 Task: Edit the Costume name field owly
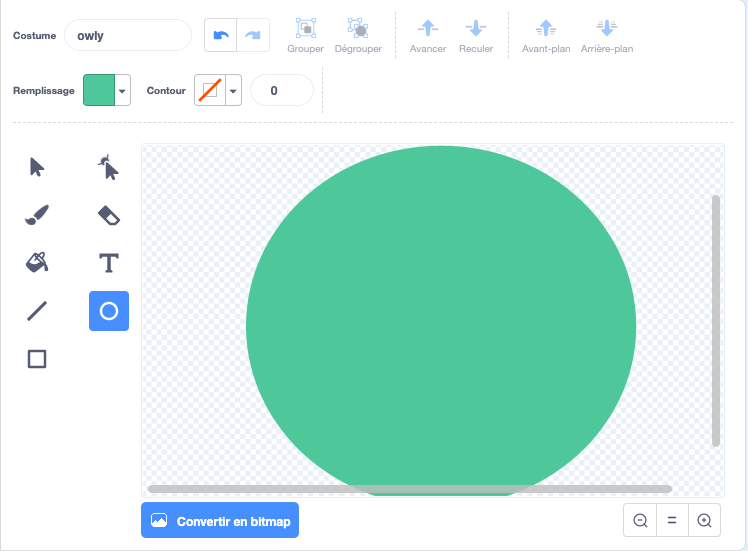pyautogui.click(x=128, y=35)
